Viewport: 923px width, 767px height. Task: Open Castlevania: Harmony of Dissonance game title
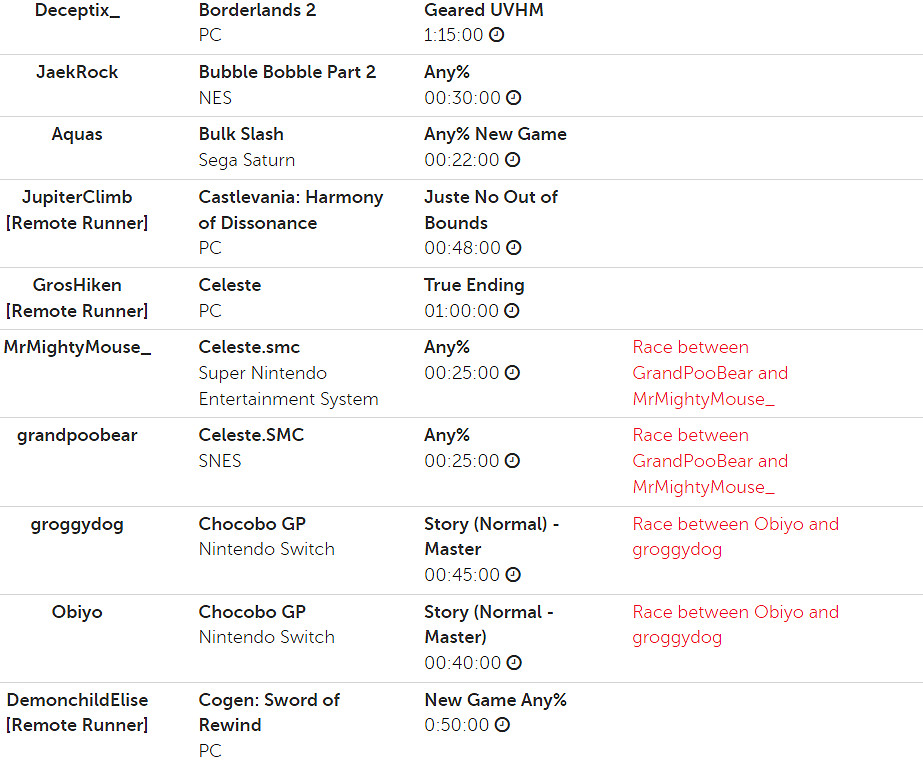[290, 209]
